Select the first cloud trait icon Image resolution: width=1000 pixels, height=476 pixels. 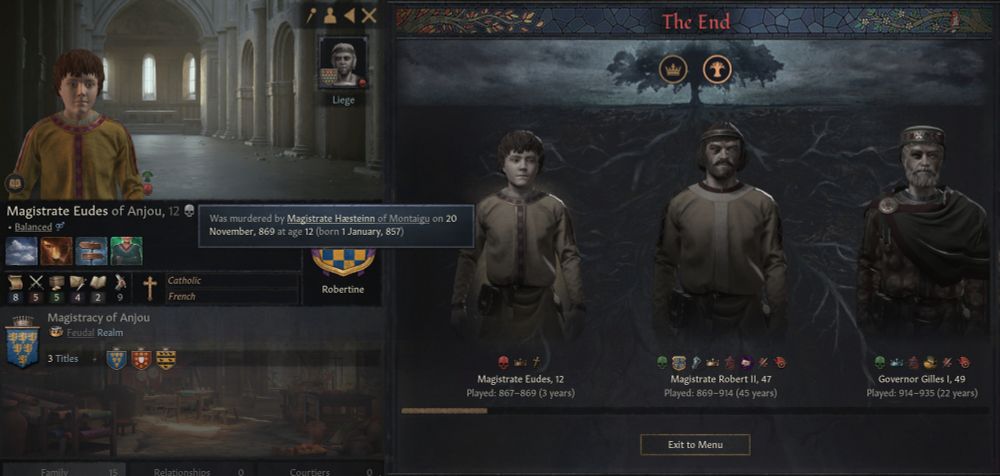tap(22, 251)
